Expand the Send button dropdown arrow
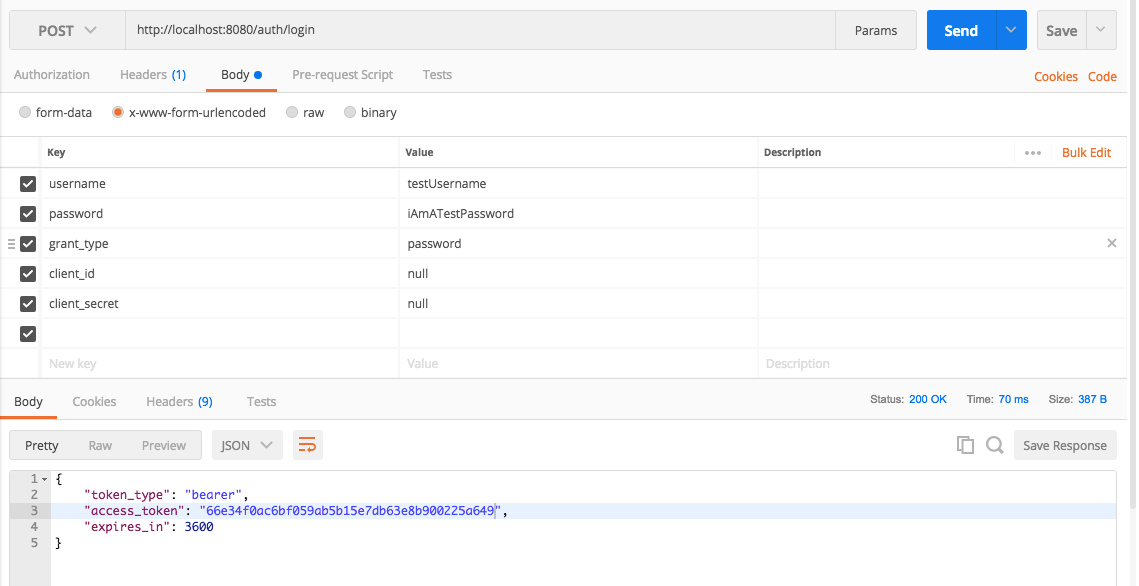 pos(1010,30)
